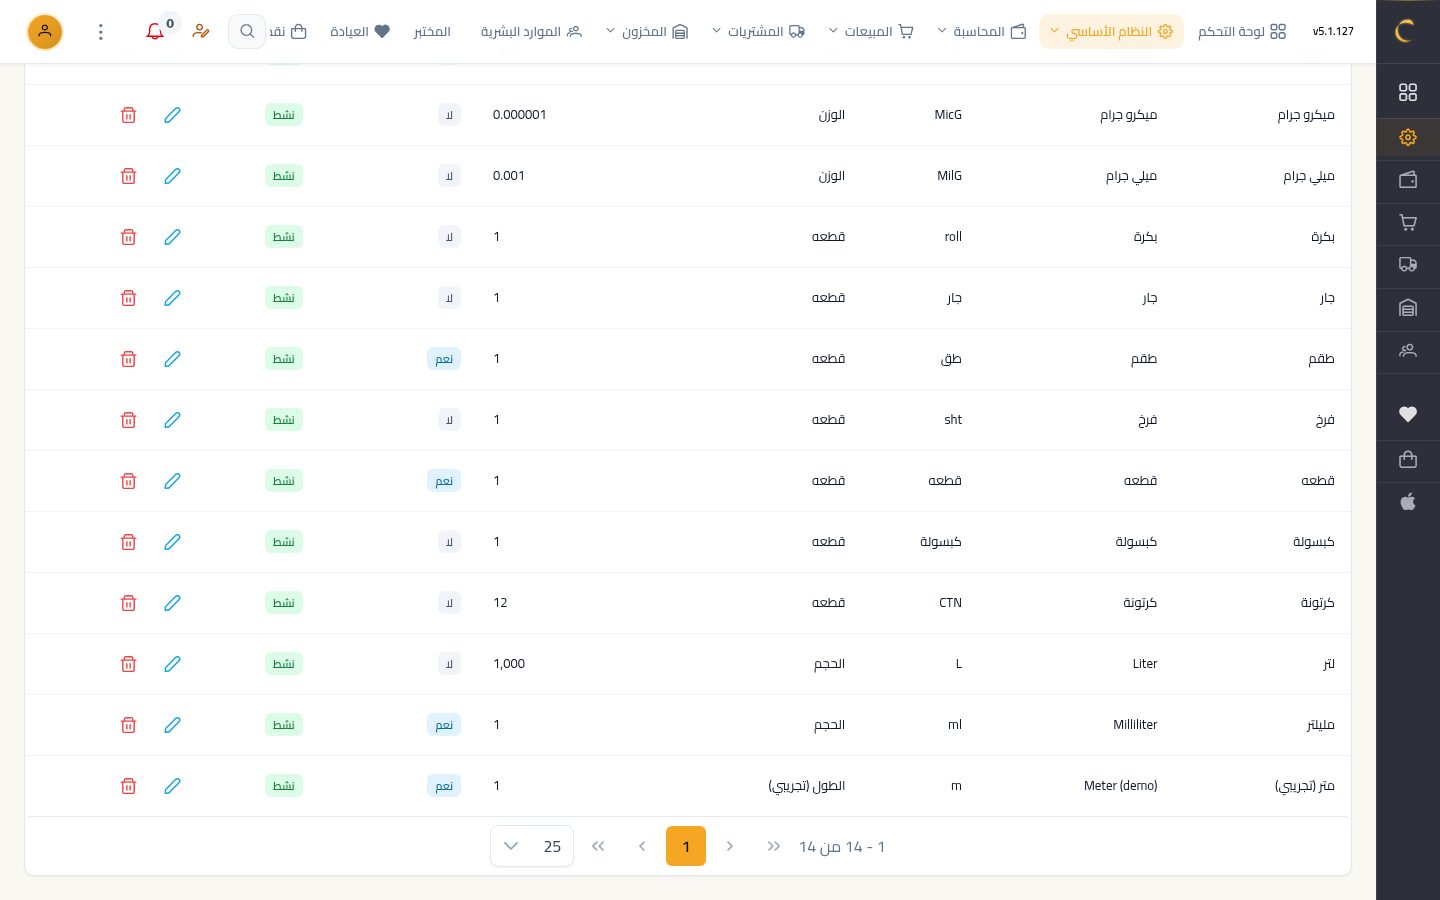Screen dimensions: 1440x900
Task: Open the sidebar delivery truck icon
Action: [x=1408, y=265]
